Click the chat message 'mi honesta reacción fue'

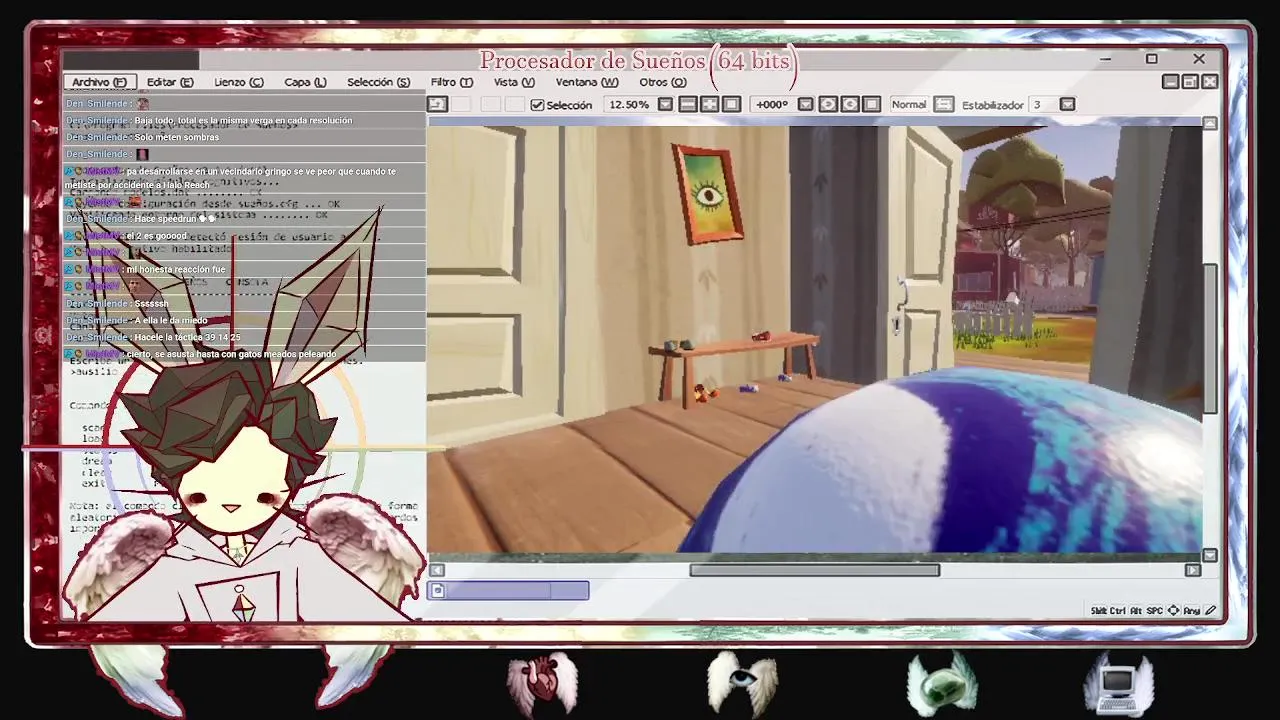tap(176, 270)
